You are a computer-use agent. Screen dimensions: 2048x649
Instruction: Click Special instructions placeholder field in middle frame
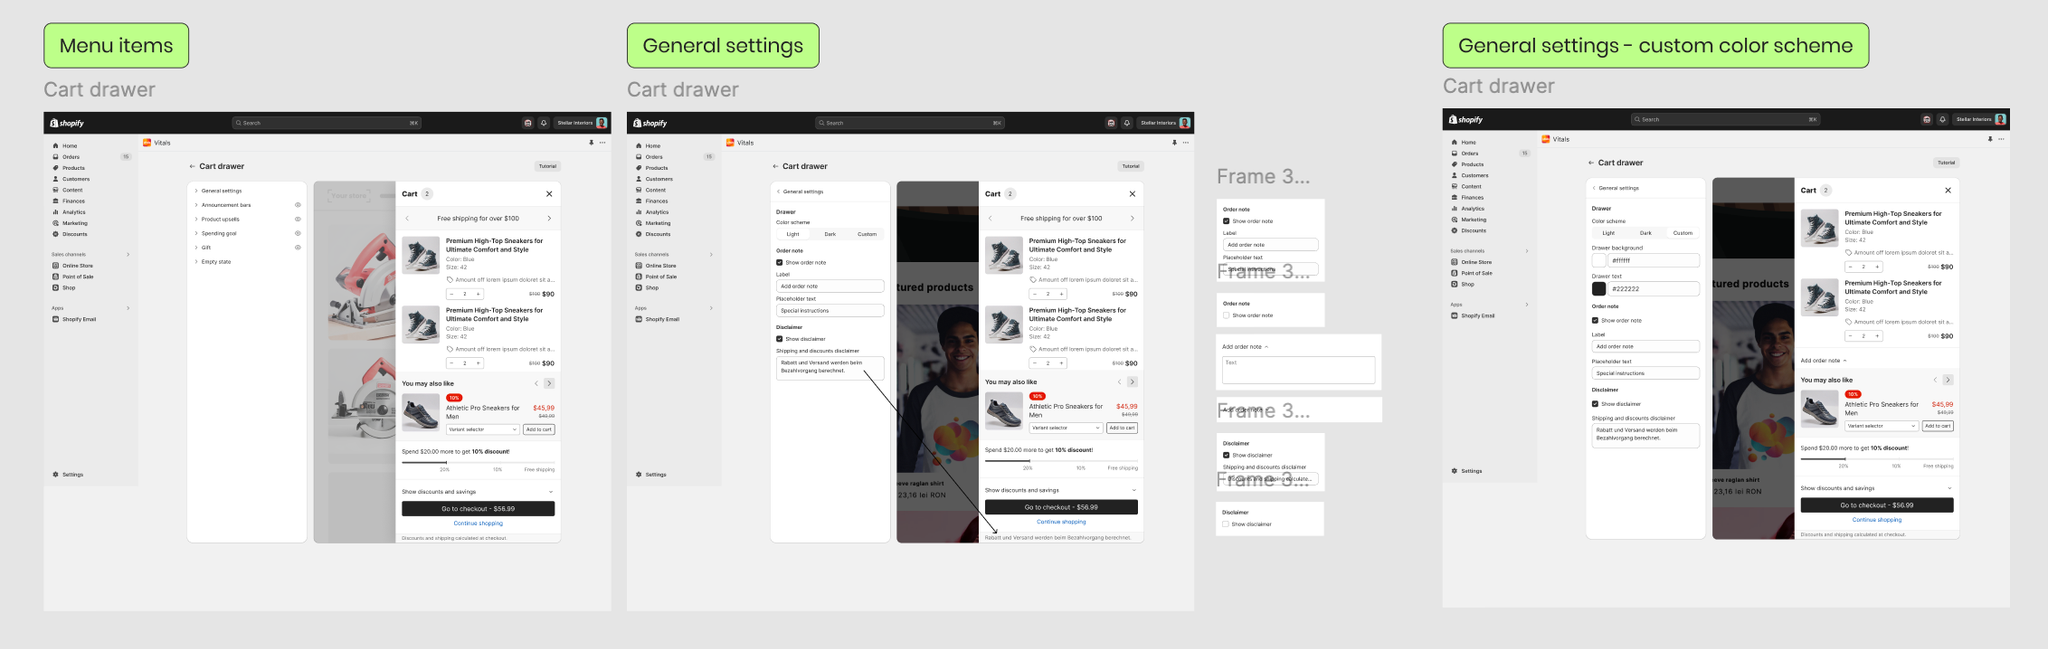pyautogui.click(x=830, y=311)
